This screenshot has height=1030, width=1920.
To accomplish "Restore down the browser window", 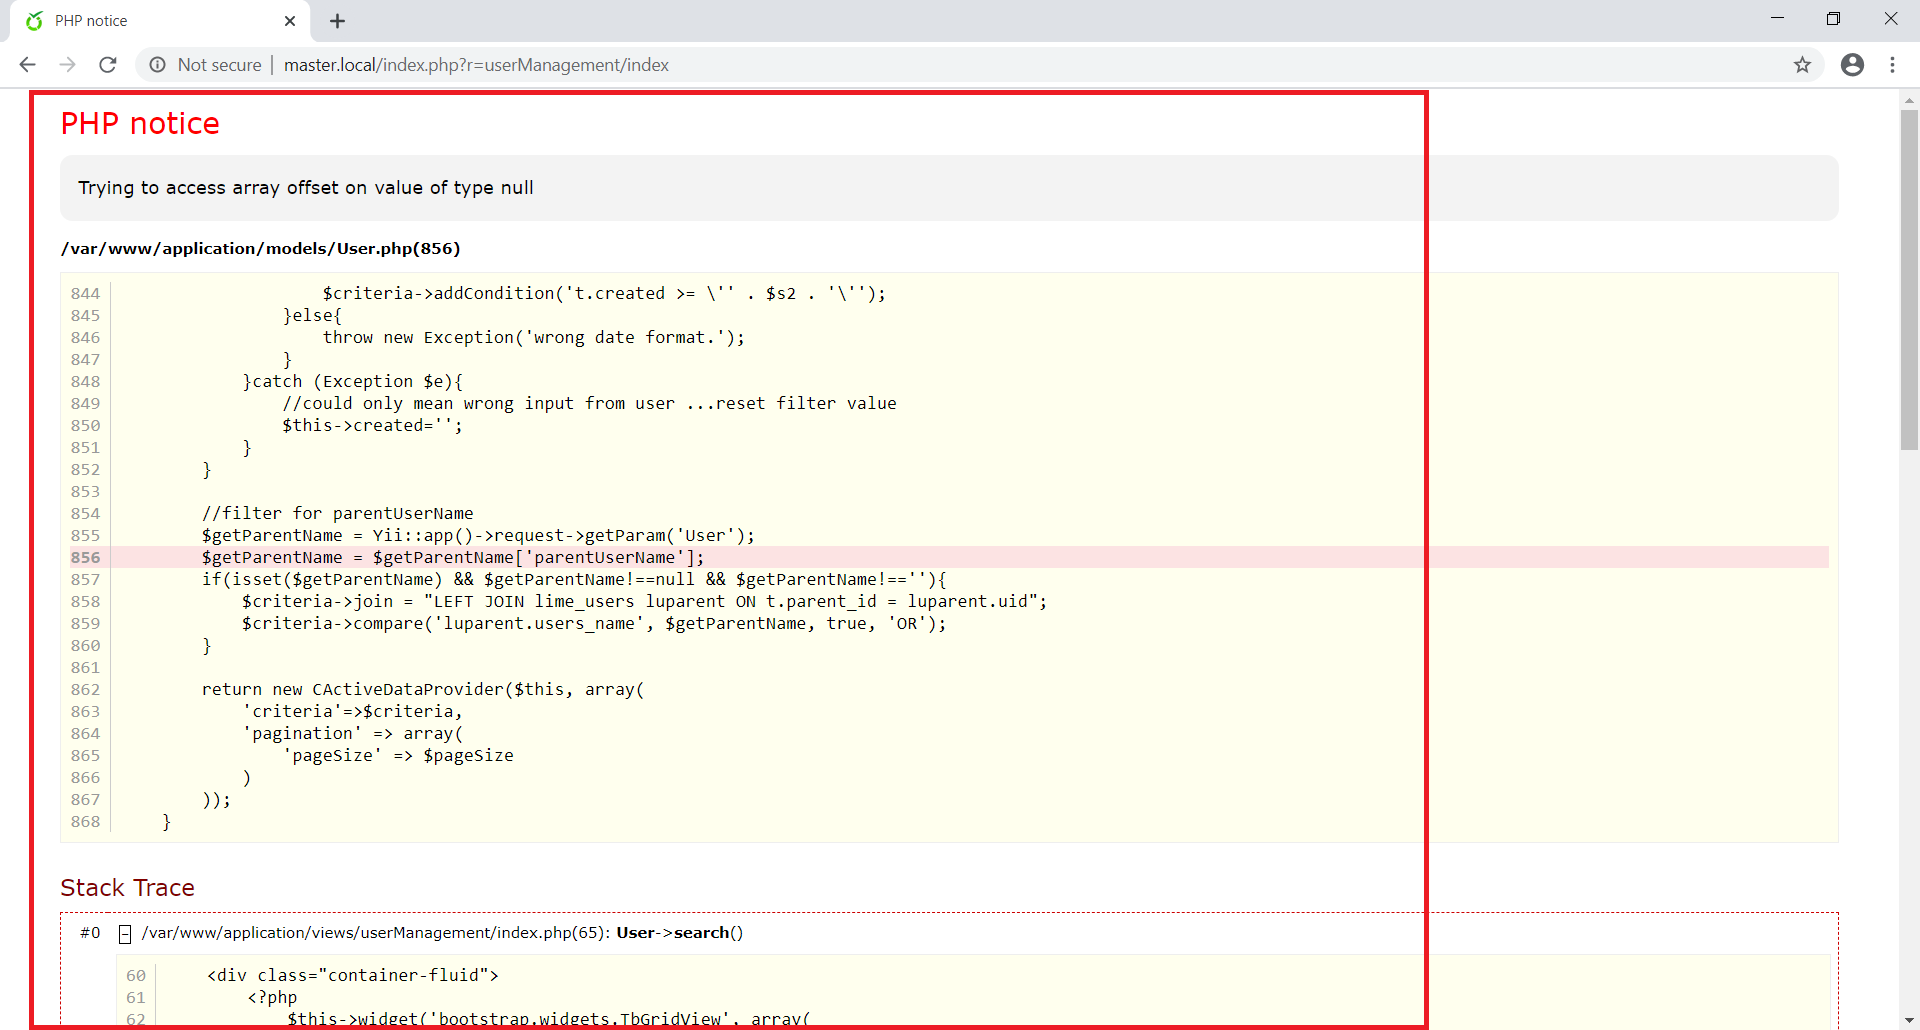I will [1833, 19].
